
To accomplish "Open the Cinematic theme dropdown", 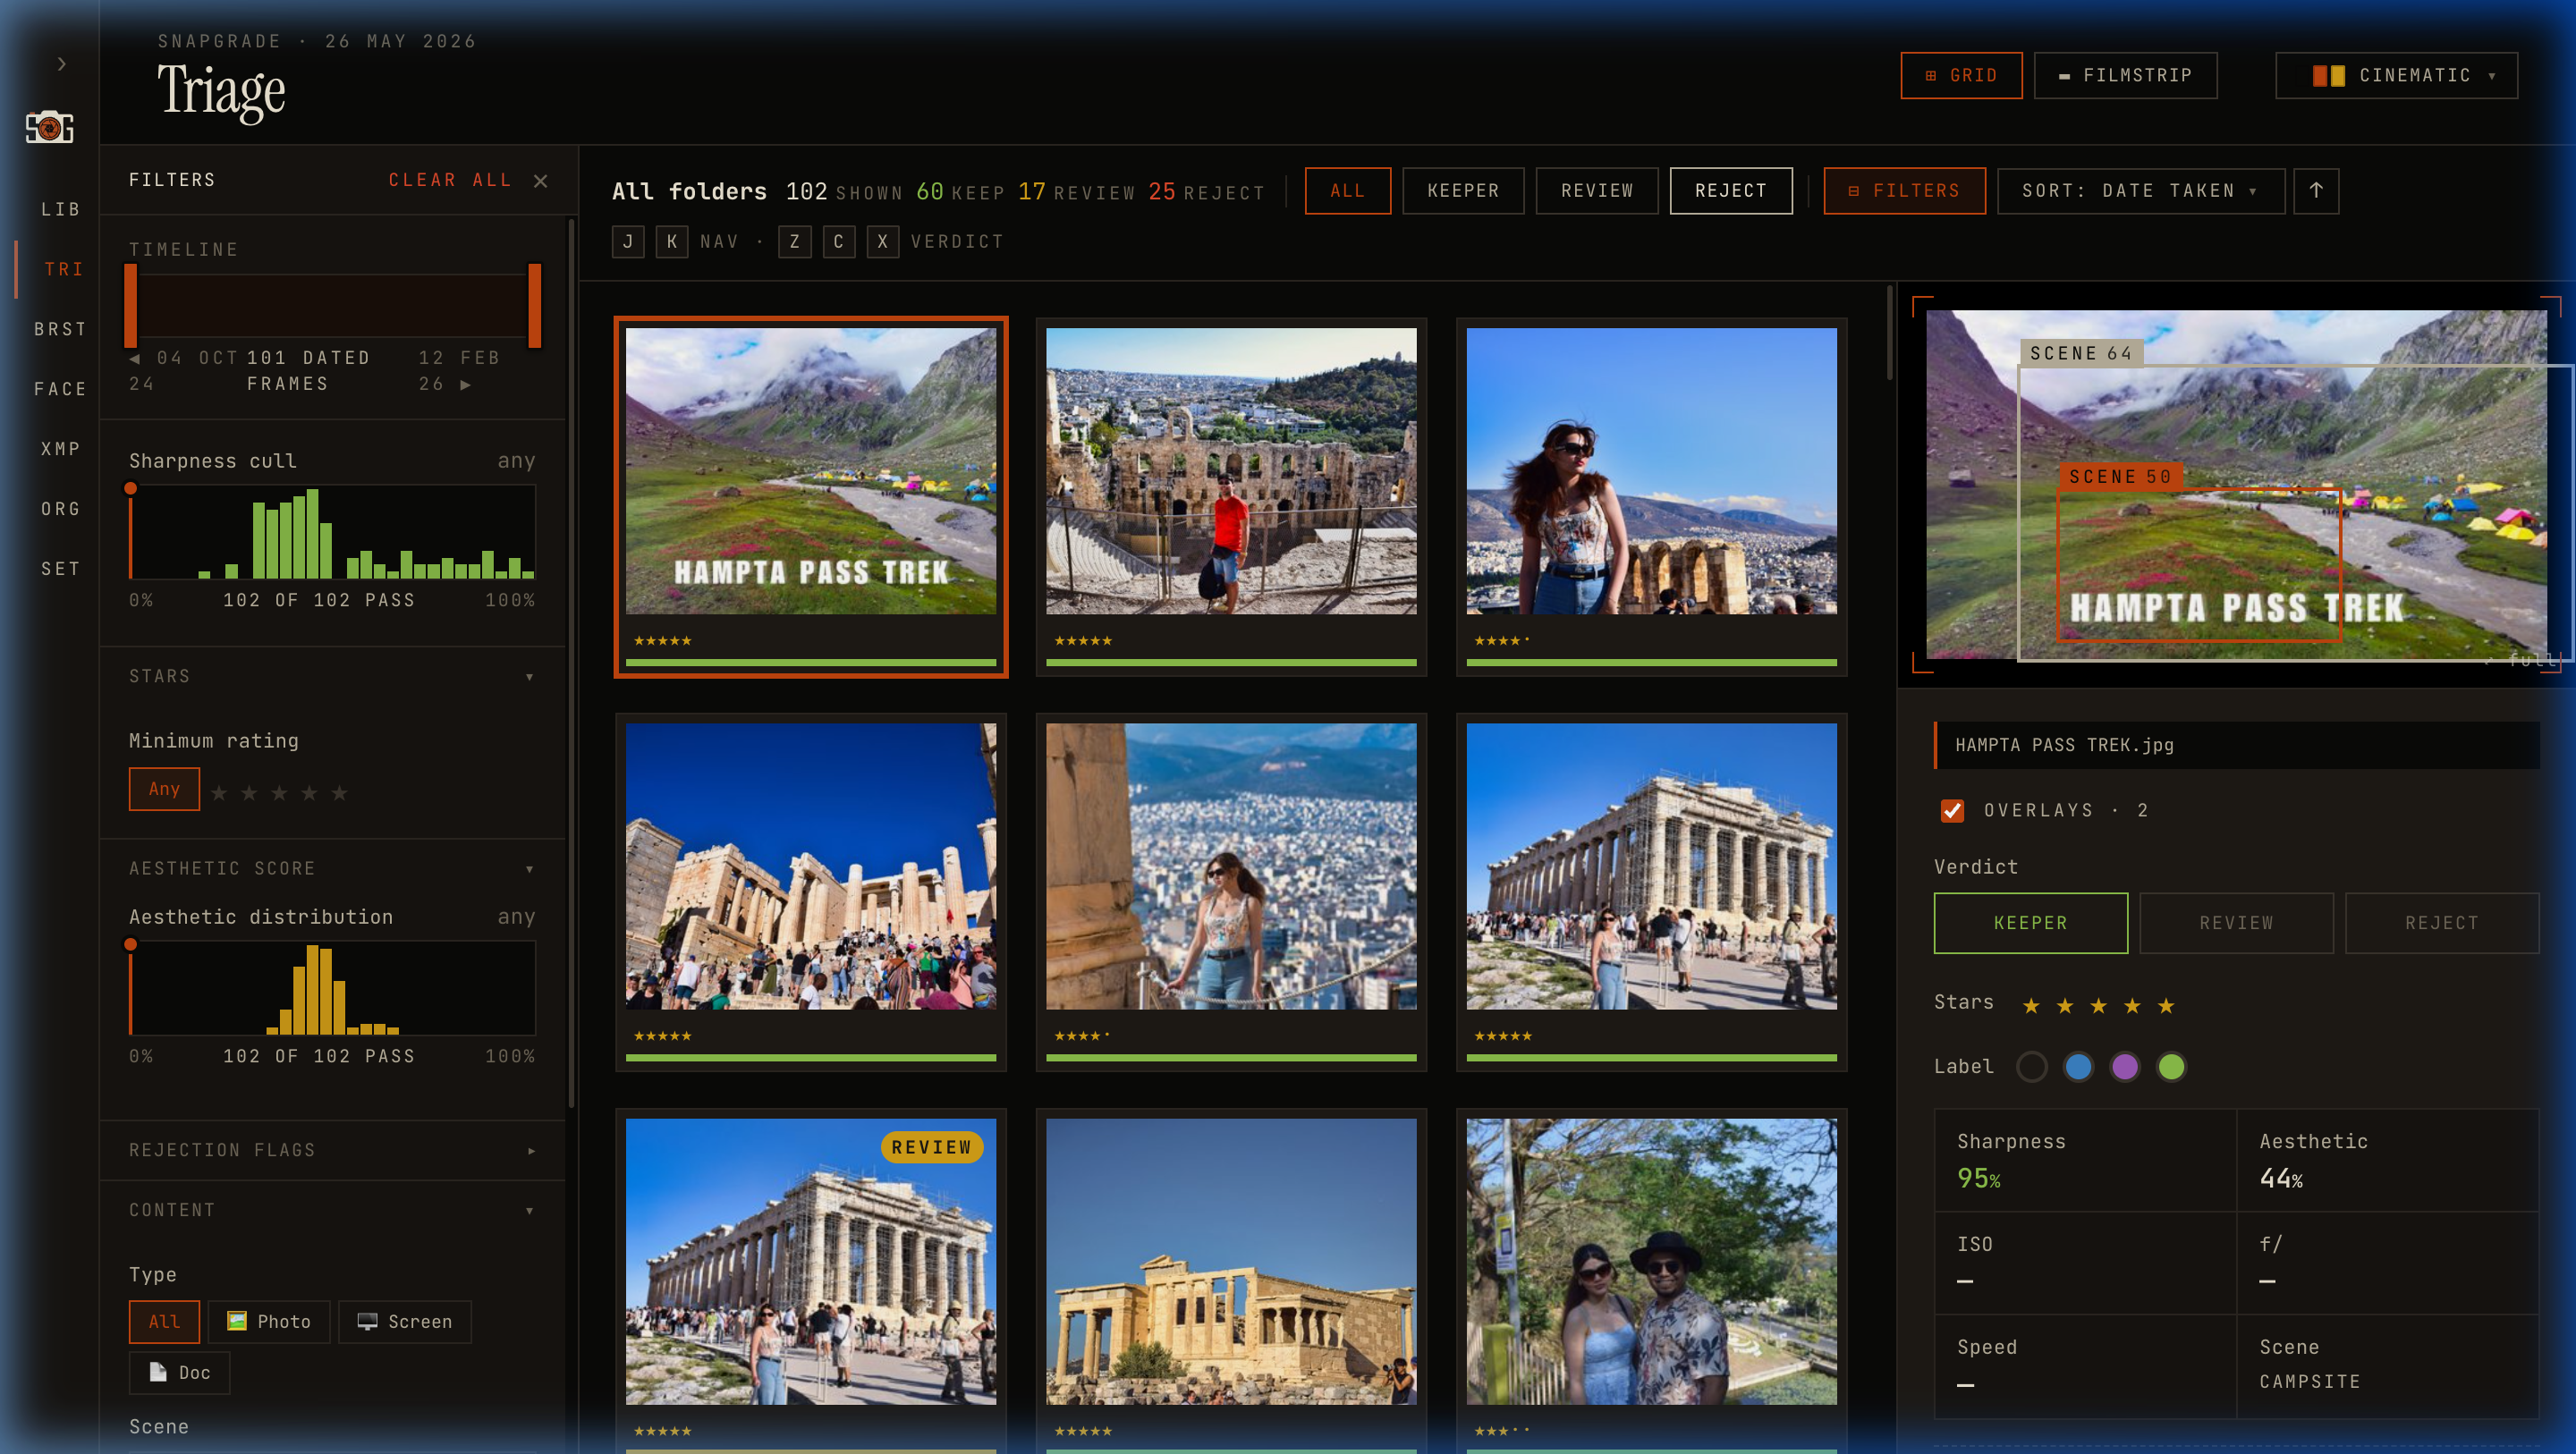I will click(2397, 76).
